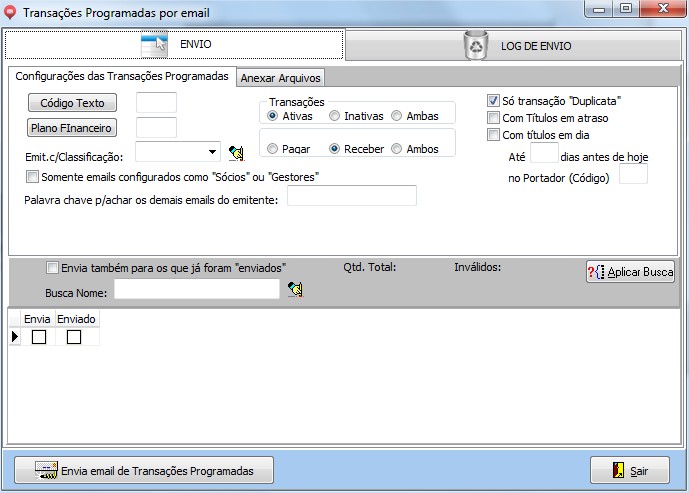Image resolution: width=689 pixels, height=493 pixels.
Task: Select Configurações das Transações Programadas tab
Action: point(120,77)
